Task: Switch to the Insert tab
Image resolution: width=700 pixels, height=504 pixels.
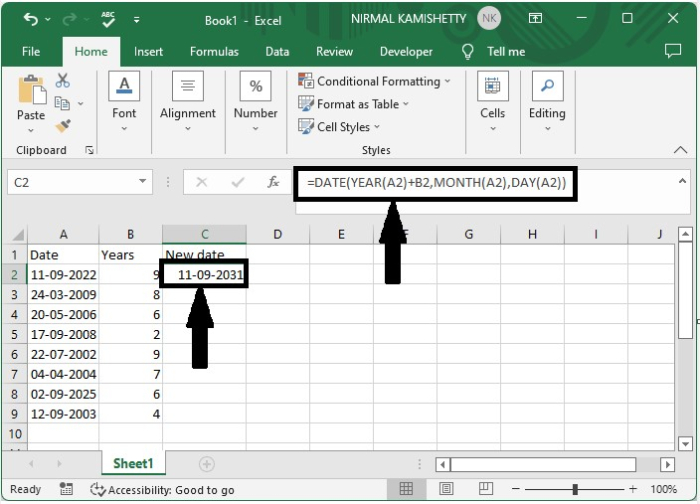Action: 148,52
